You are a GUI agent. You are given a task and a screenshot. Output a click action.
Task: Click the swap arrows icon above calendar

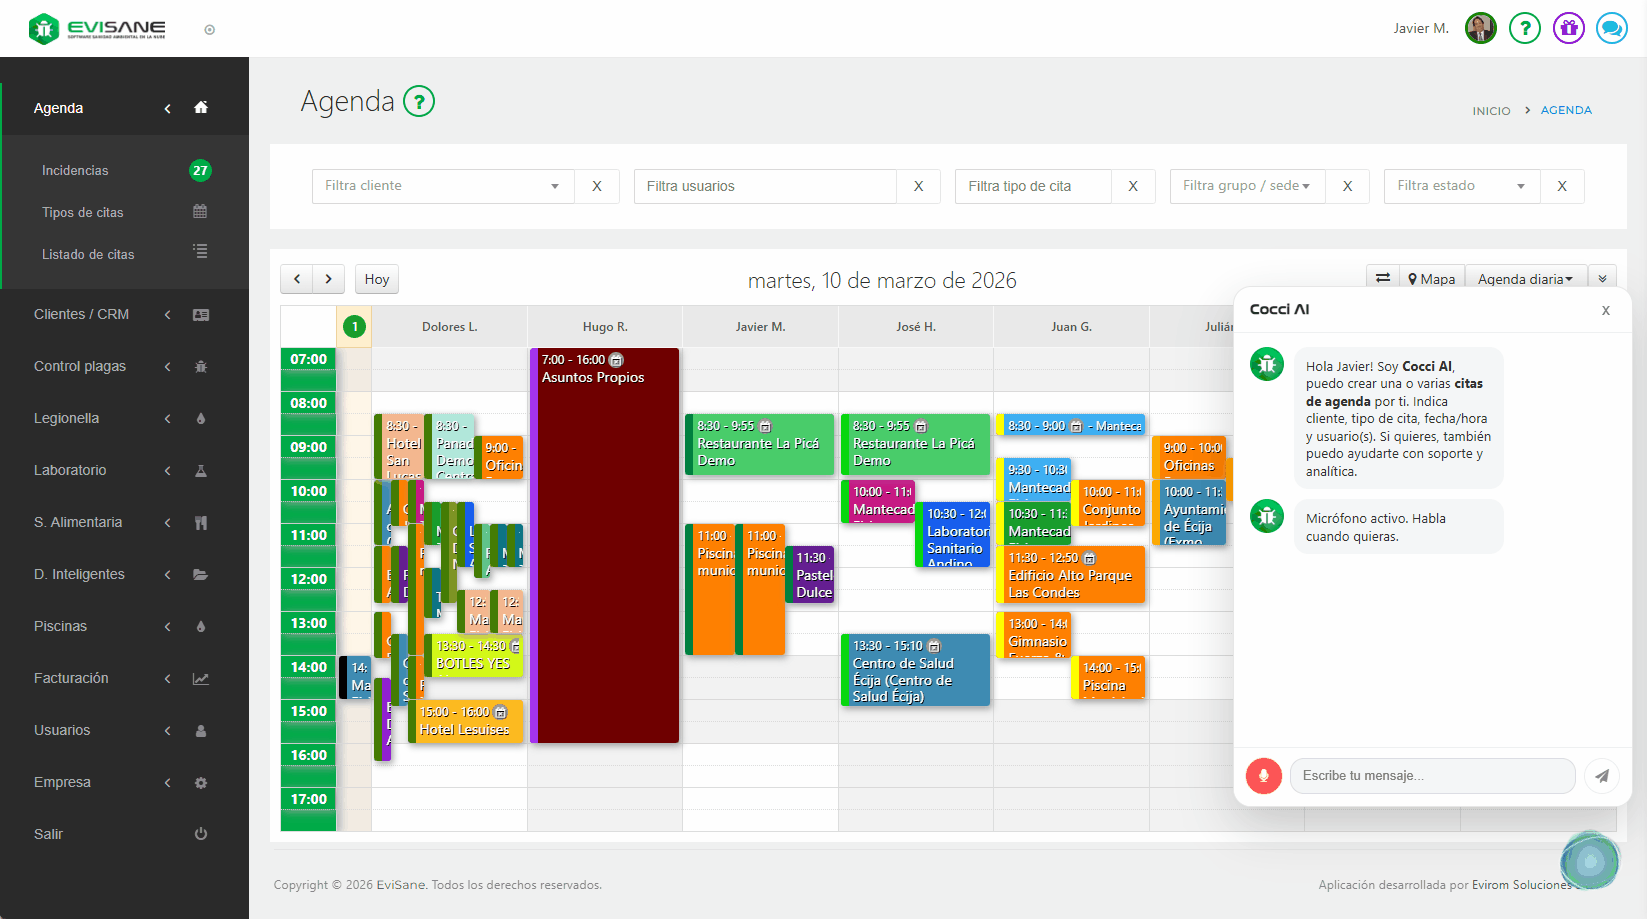(1383, 279)
